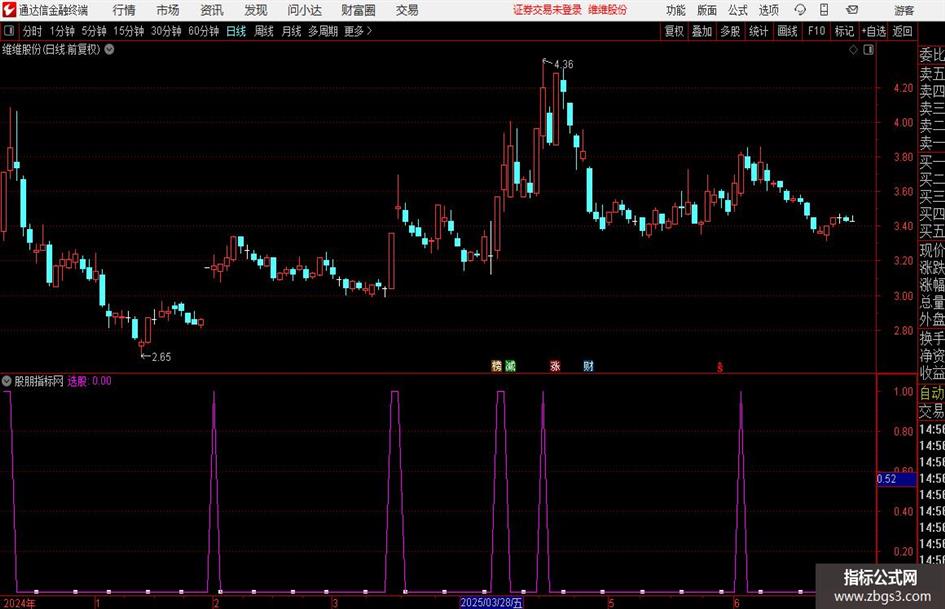Viewport: 945px width, 609px height.
Task: Expand dropdown next to 股朋指标网 indicator
Action: click(7, 381)
